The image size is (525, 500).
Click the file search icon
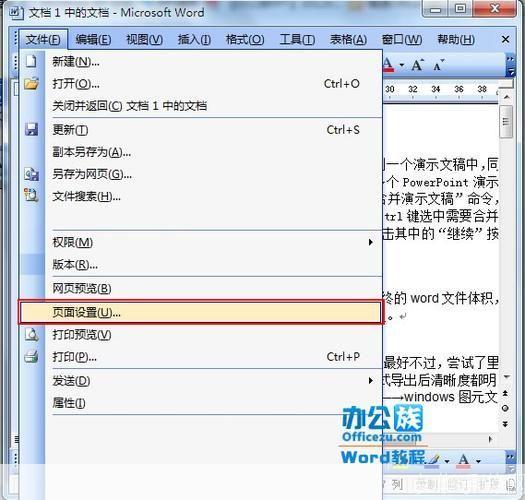tap(31, 196)
